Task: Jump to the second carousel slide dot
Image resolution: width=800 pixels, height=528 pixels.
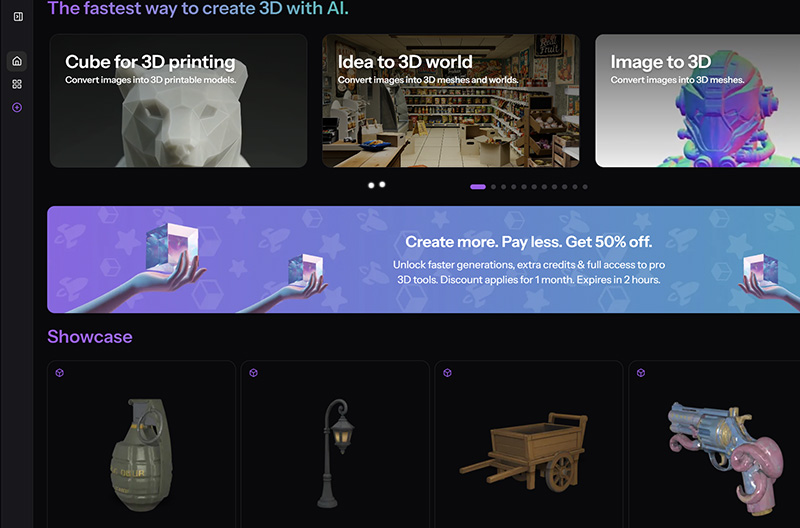Action: point(494,187)
